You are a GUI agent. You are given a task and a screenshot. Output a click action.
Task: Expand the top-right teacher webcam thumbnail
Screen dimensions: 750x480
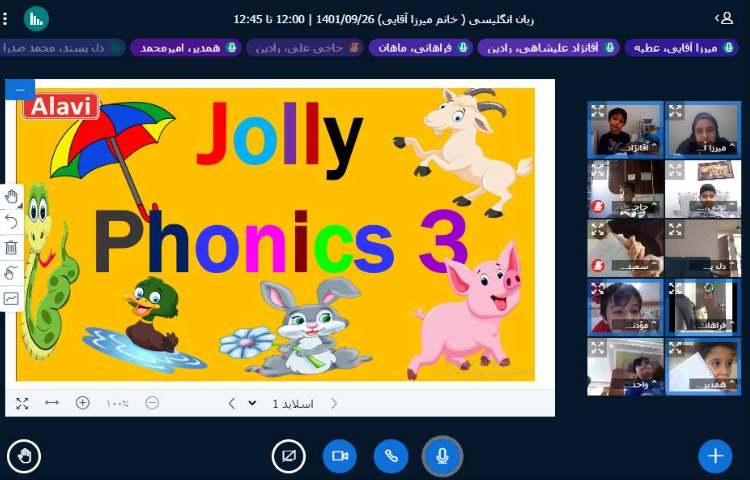pyautogui.click(x=675, y=112)
